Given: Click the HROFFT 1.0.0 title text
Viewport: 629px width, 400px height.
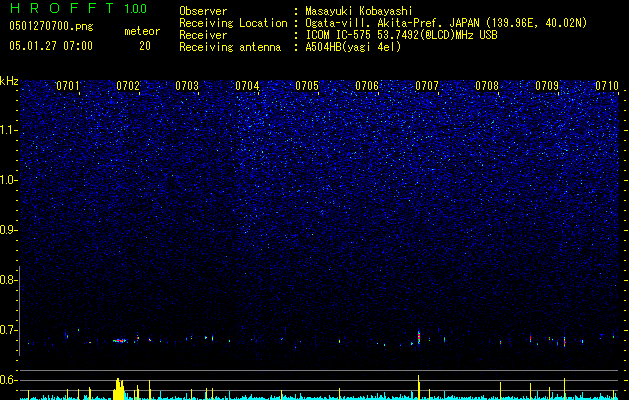Looking at the screenshot, I should [x=78, y=8].
